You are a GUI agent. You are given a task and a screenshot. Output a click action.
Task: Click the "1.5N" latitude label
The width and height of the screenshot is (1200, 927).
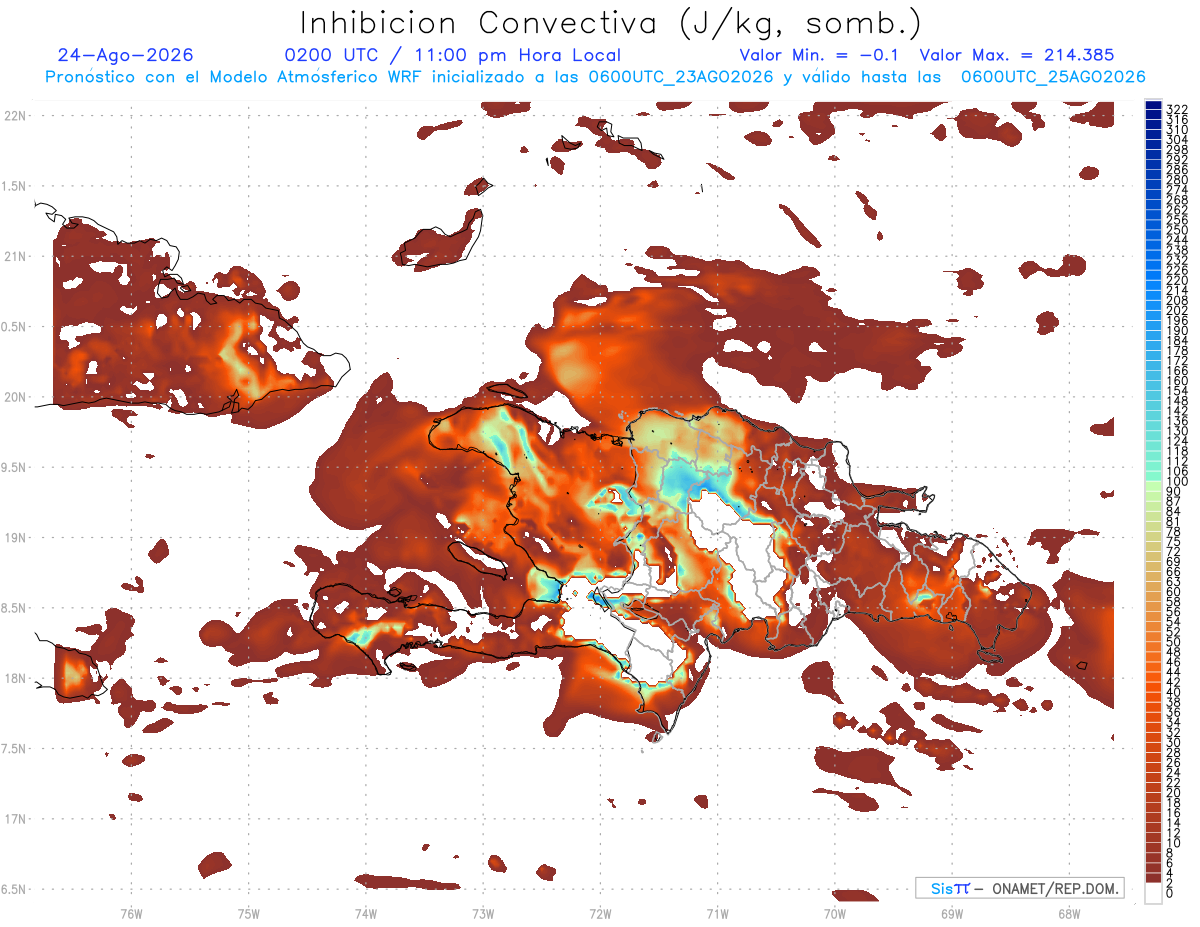(x=15, y=186)
